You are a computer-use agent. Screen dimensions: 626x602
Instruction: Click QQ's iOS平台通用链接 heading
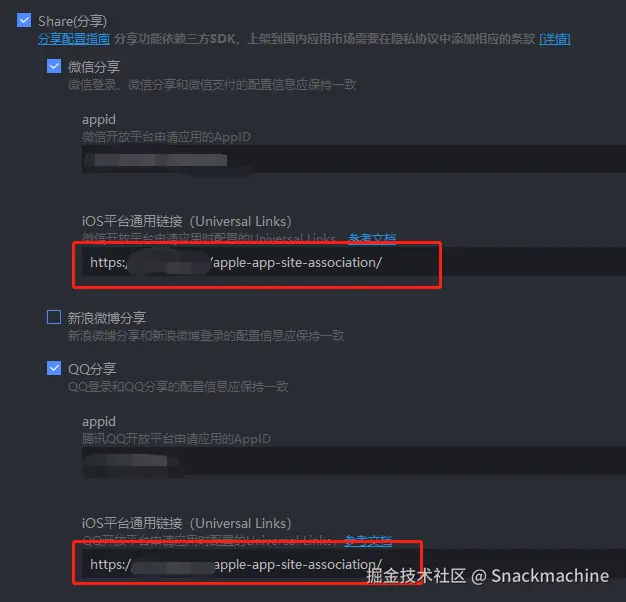[187, 523]
